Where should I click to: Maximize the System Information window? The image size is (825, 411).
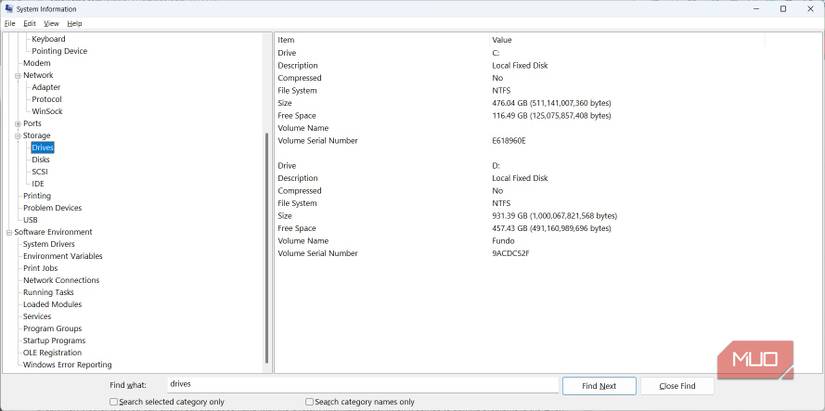(x=783, y=9)
